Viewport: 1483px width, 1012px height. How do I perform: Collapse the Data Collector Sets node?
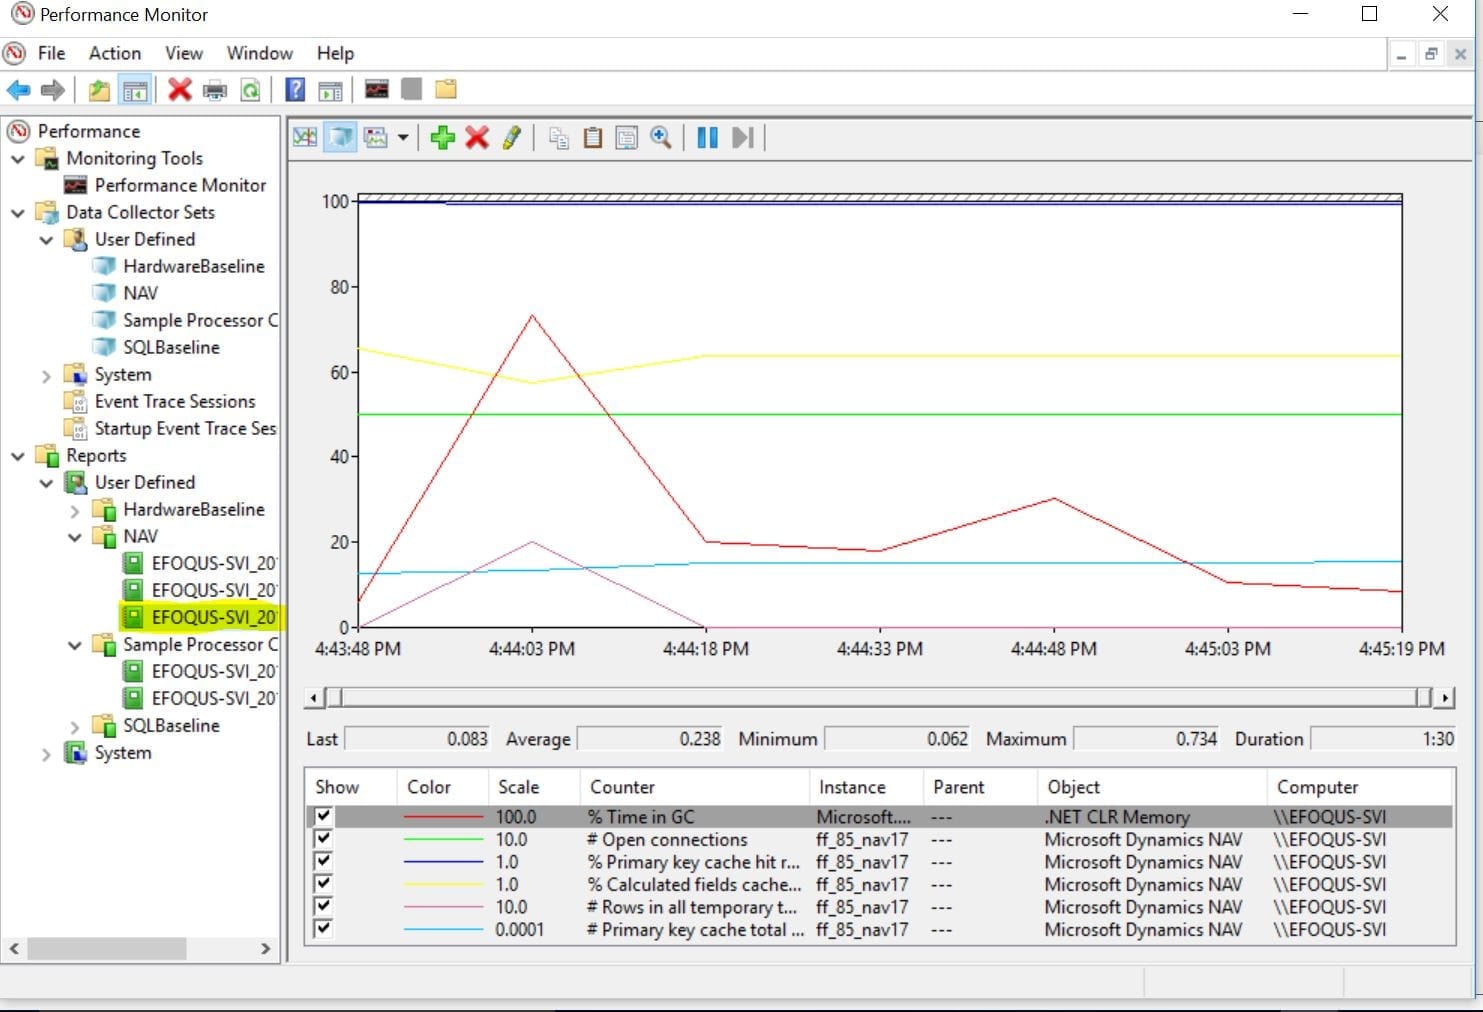[18, 212]
